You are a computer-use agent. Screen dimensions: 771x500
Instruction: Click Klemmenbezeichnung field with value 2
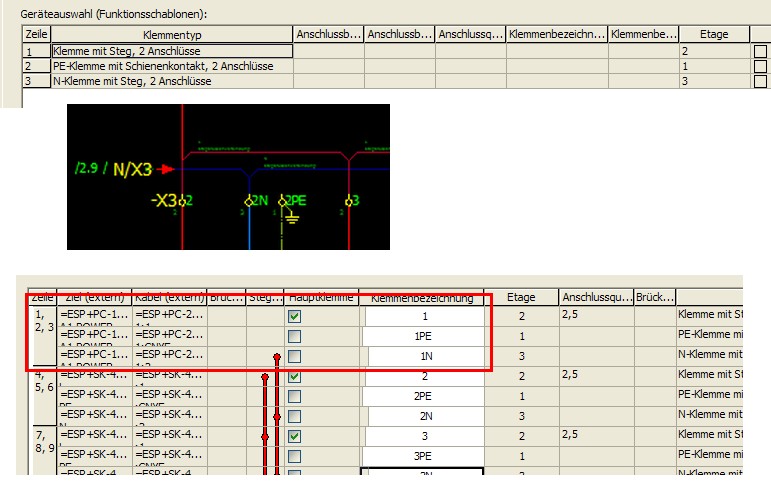coord(425,377)
